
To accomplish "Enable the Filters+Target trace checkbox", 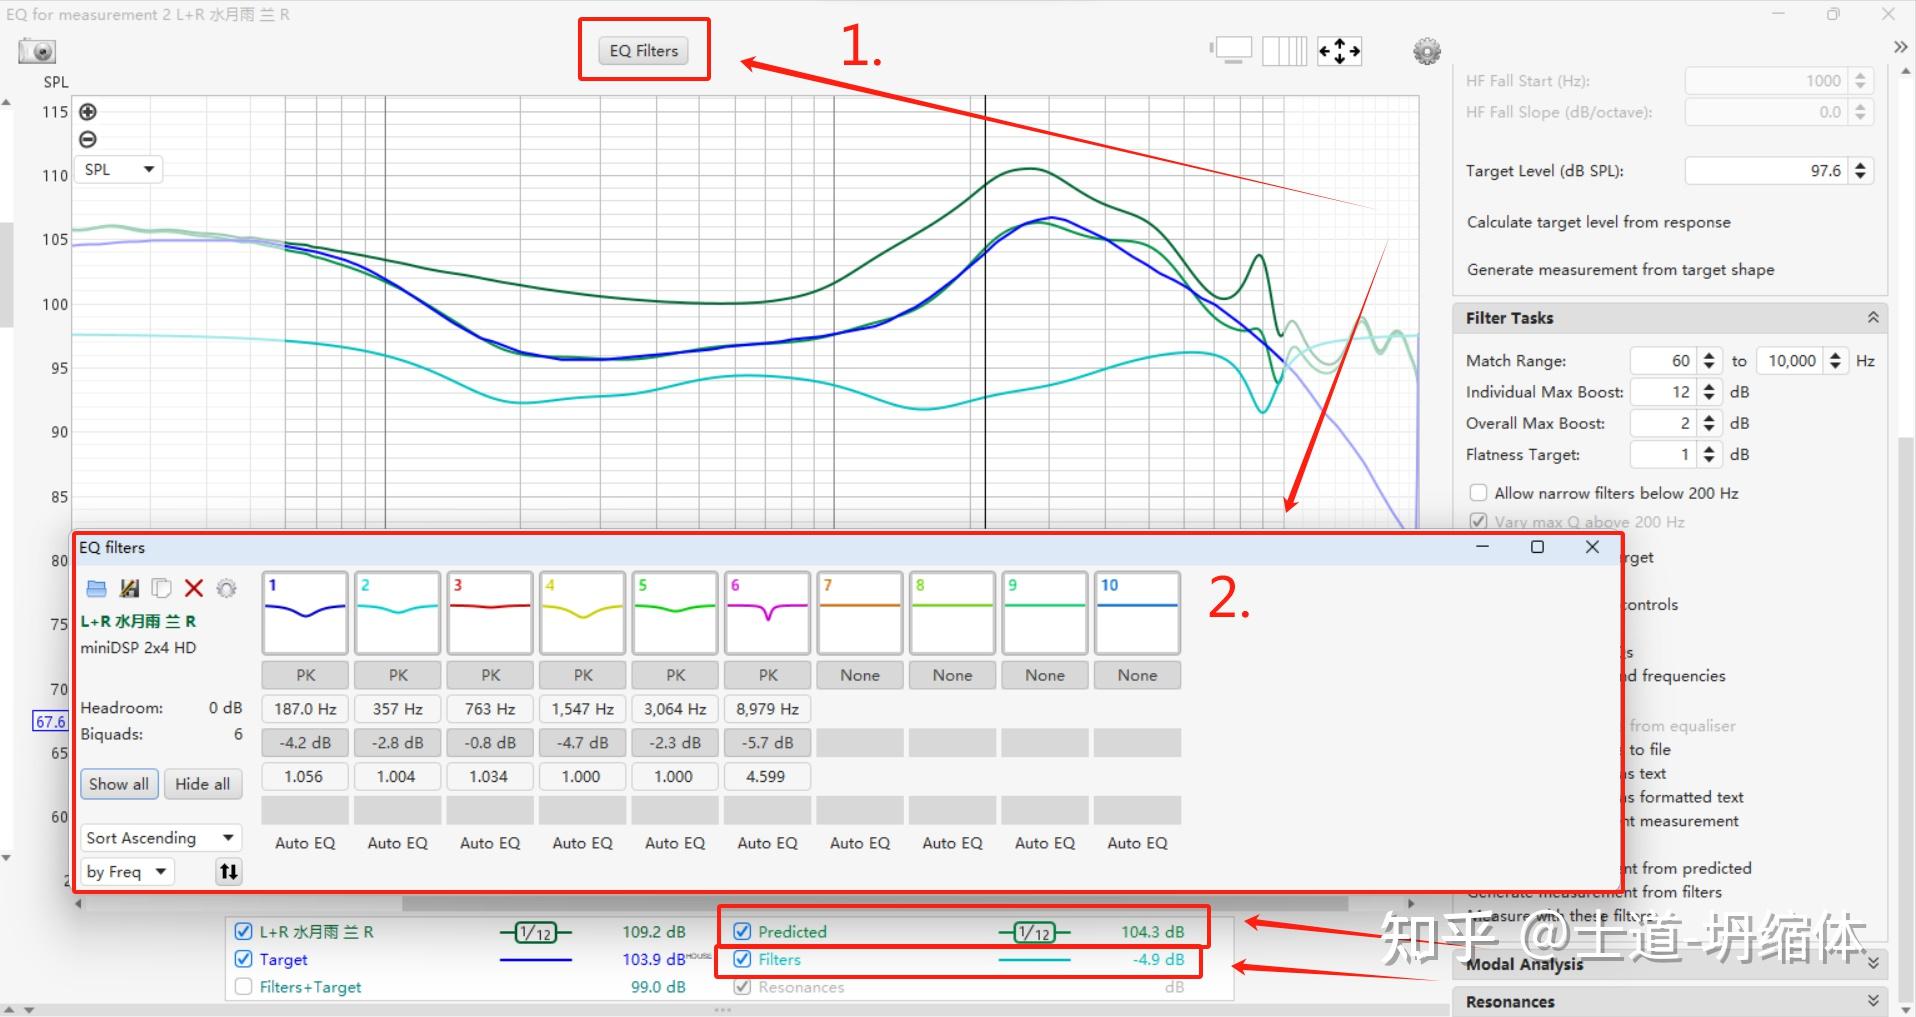I will tap(243, 987).
